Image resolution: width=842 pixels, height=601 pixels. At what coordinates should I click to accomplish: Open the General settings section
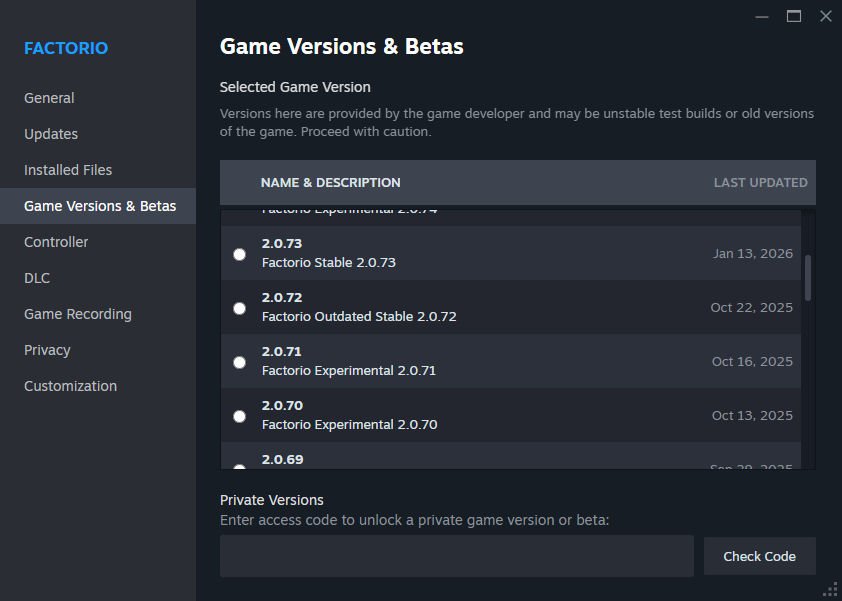49,98
